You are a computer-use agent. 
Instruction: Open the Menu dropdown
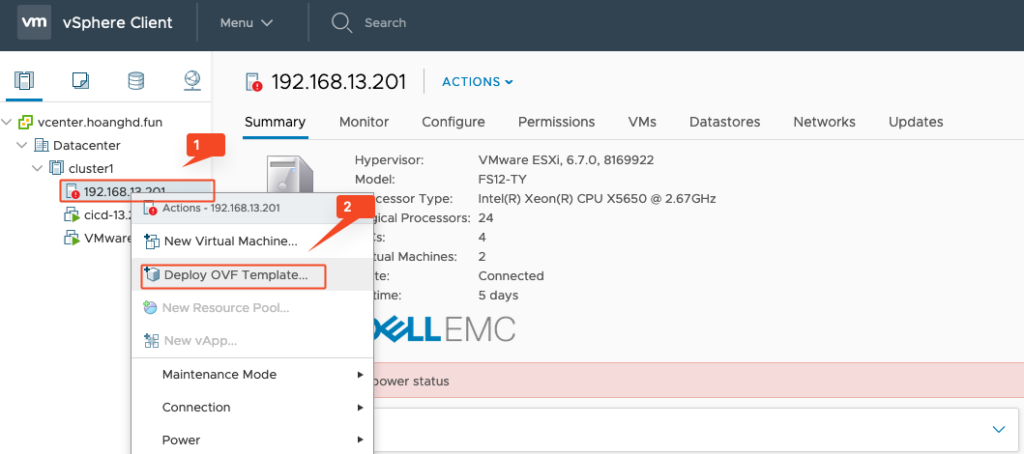pos(246,22)
